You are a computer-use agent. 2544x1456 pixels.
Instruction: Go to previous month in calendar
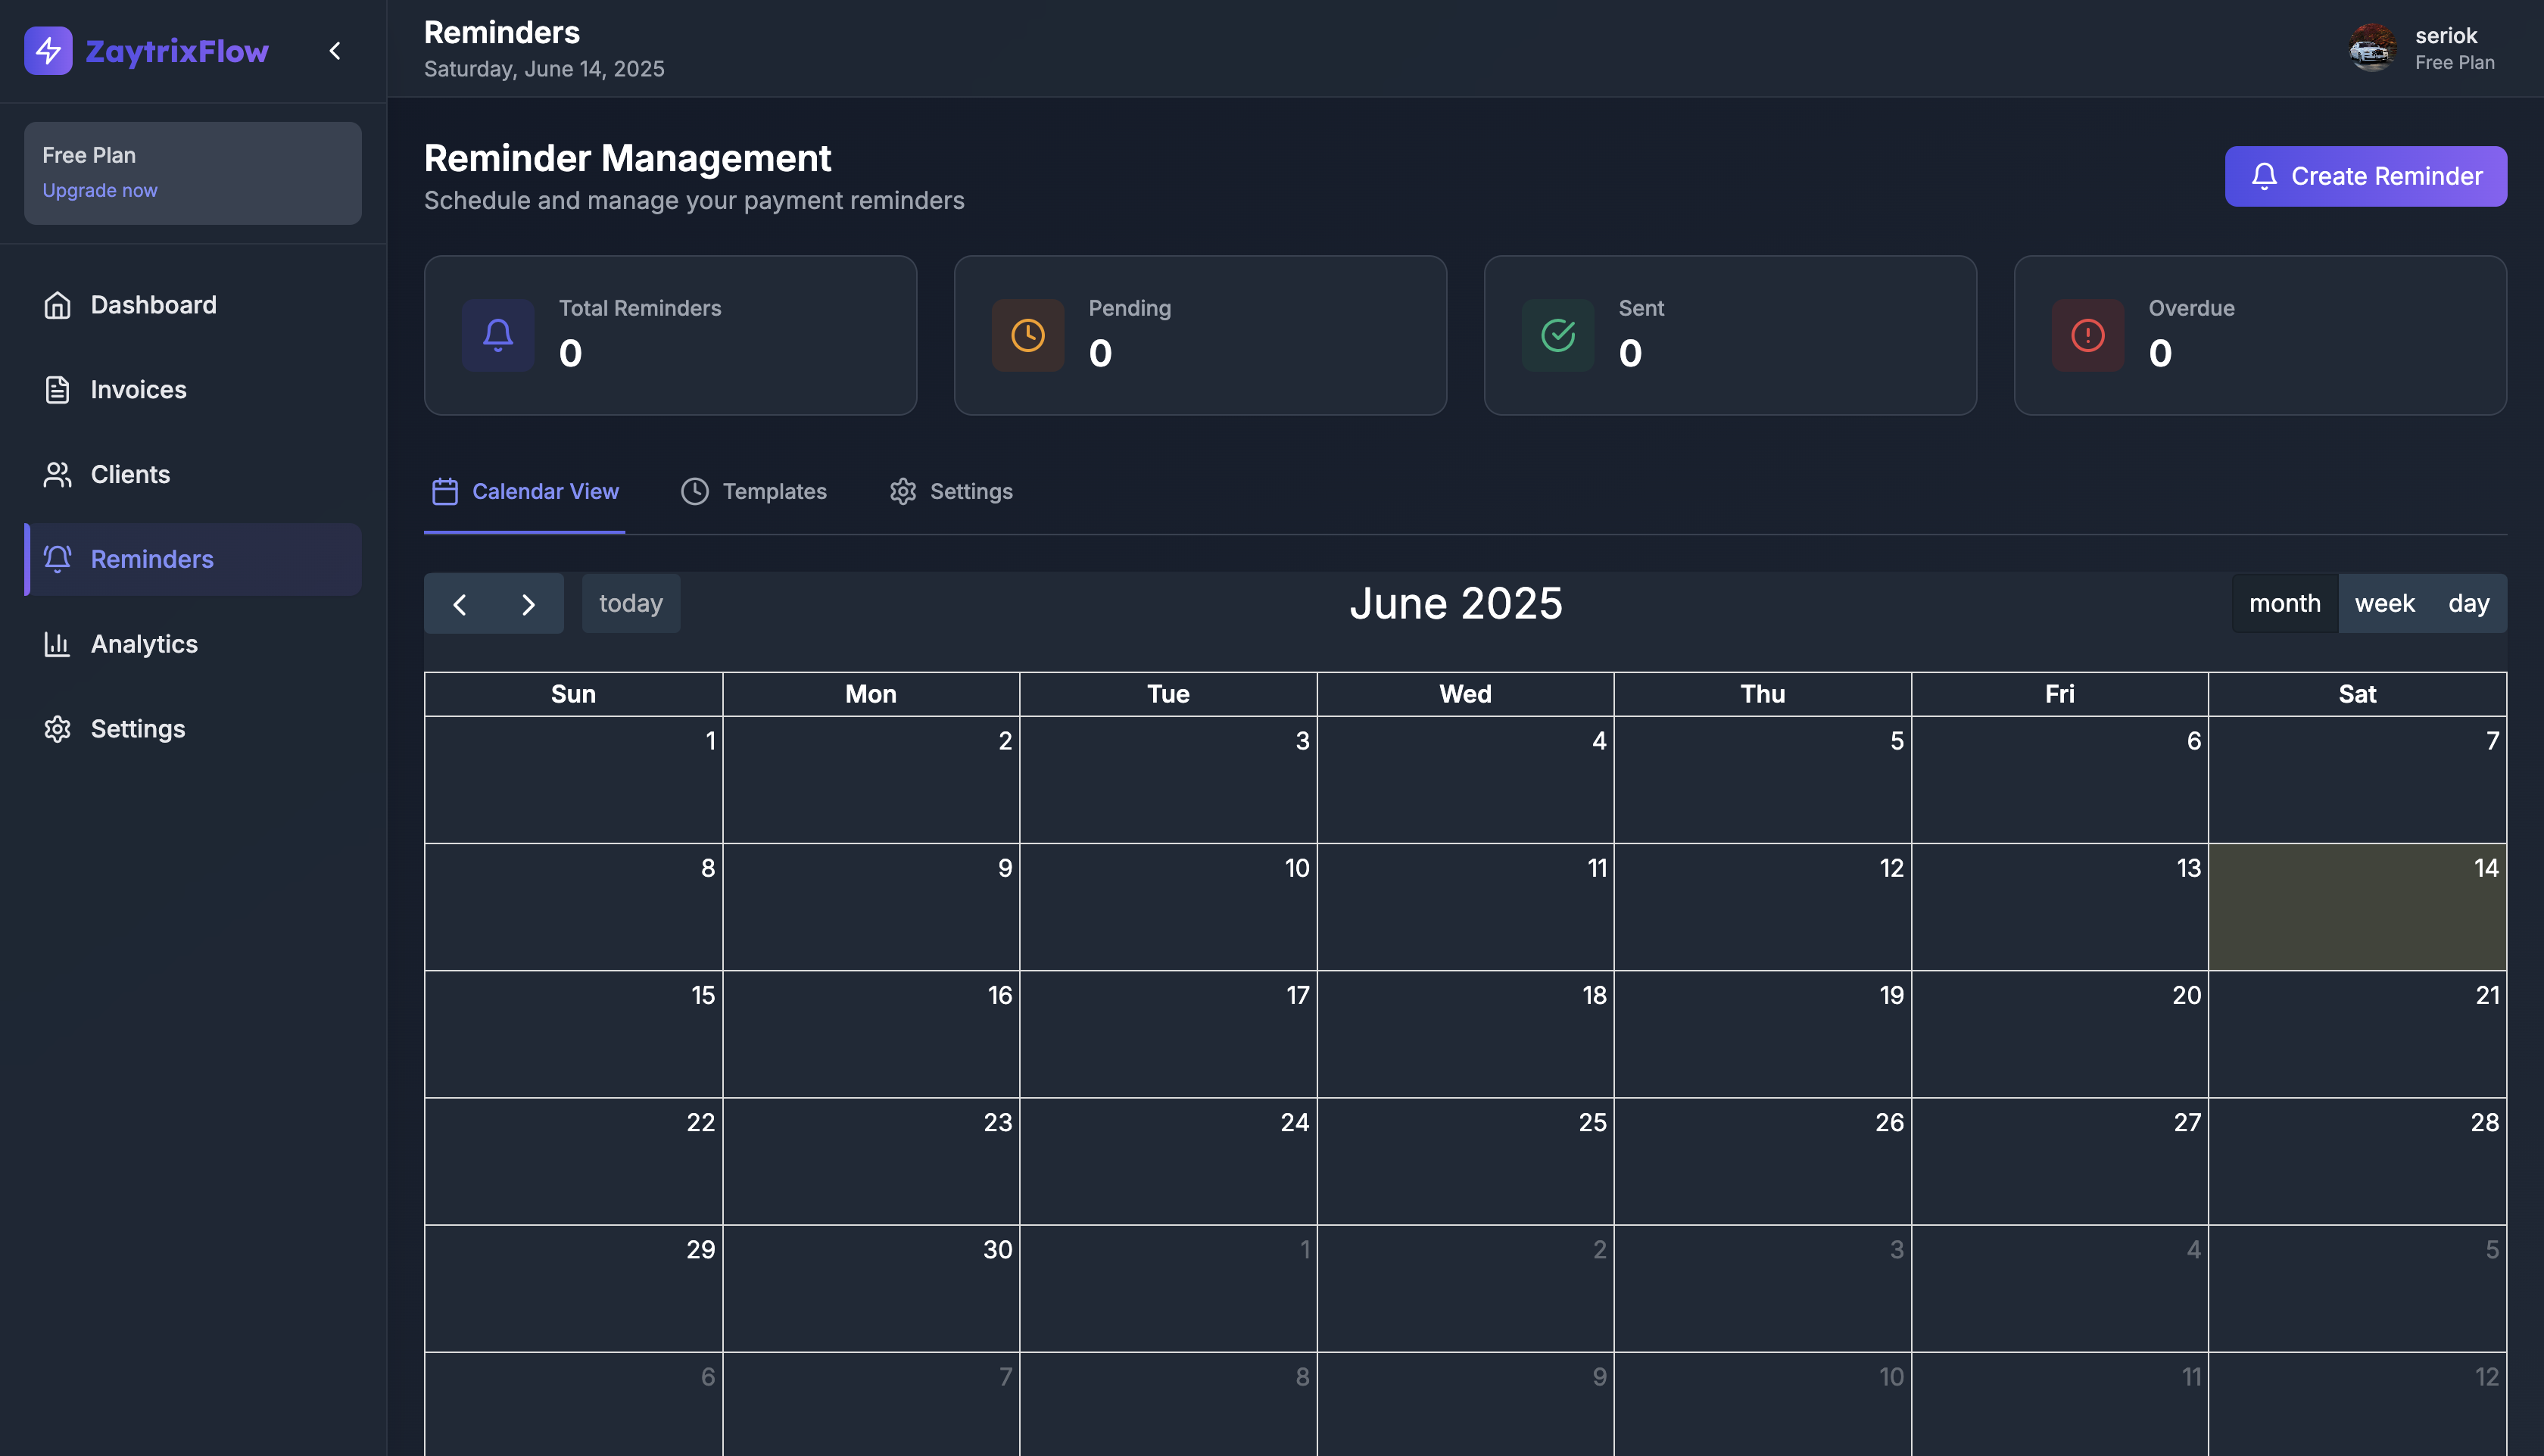460,604
